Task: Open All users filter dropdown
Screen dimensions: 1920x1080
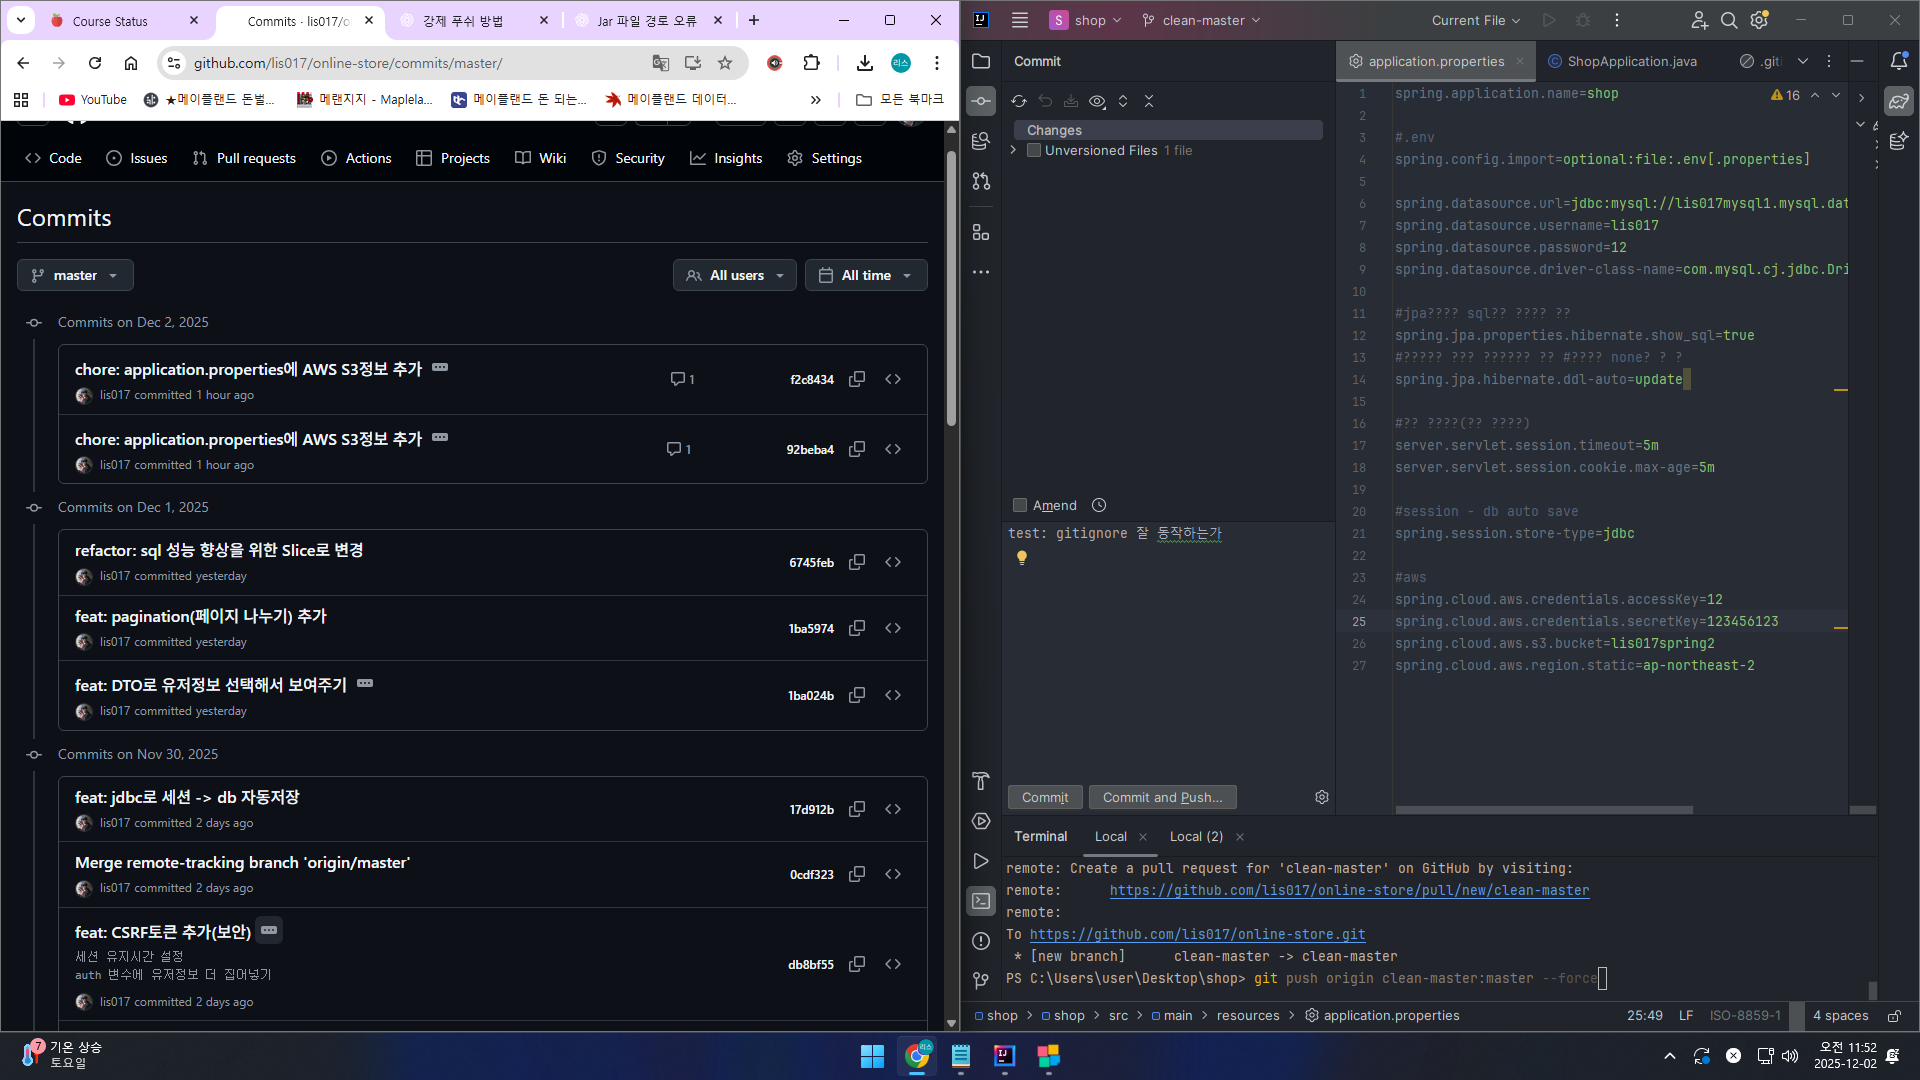Action: (x=735, y=275)
